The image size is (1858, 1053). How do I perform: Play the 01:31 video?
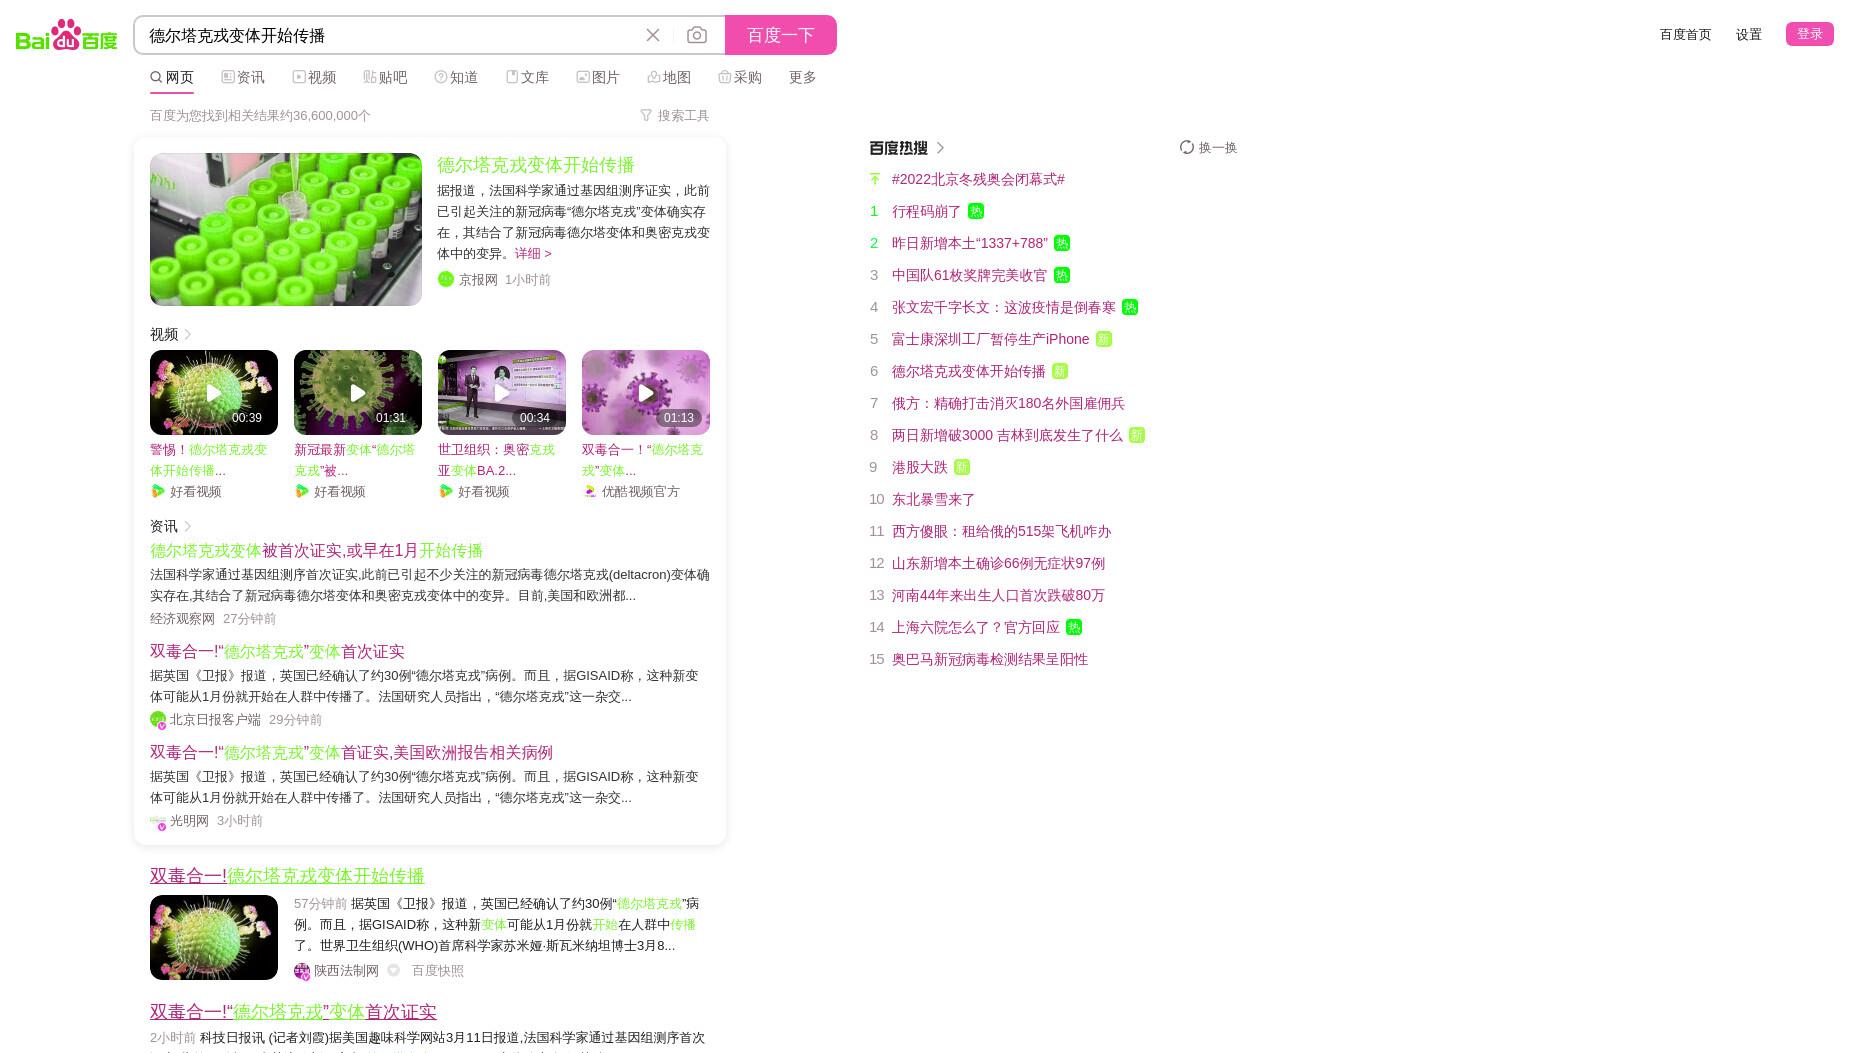358,392
